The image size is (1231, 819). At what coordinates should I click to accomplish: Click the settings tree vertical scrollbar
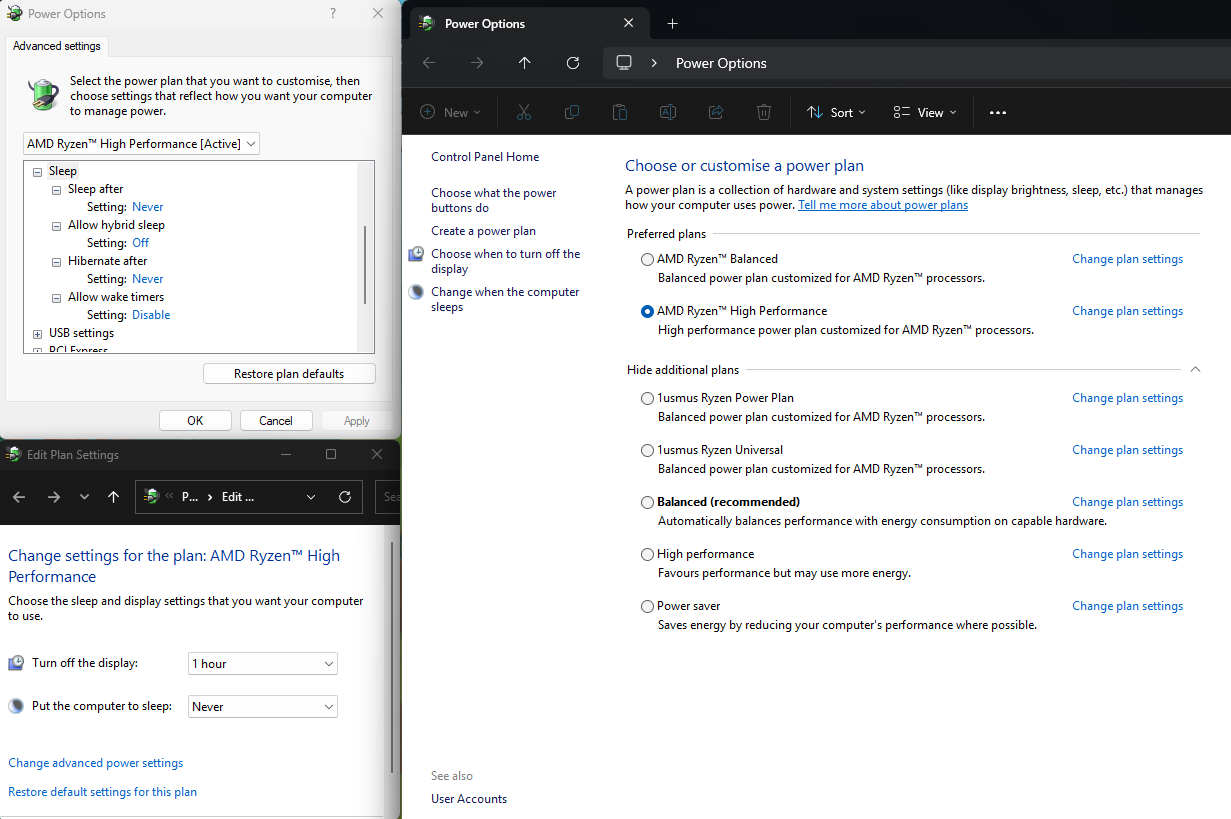click(x=366, y=265)
